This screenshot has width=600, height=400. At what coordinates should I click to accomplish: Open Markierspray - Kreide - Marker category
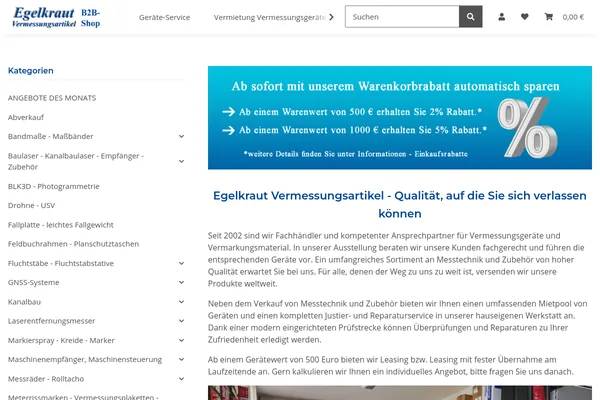(x=61, y=340)
